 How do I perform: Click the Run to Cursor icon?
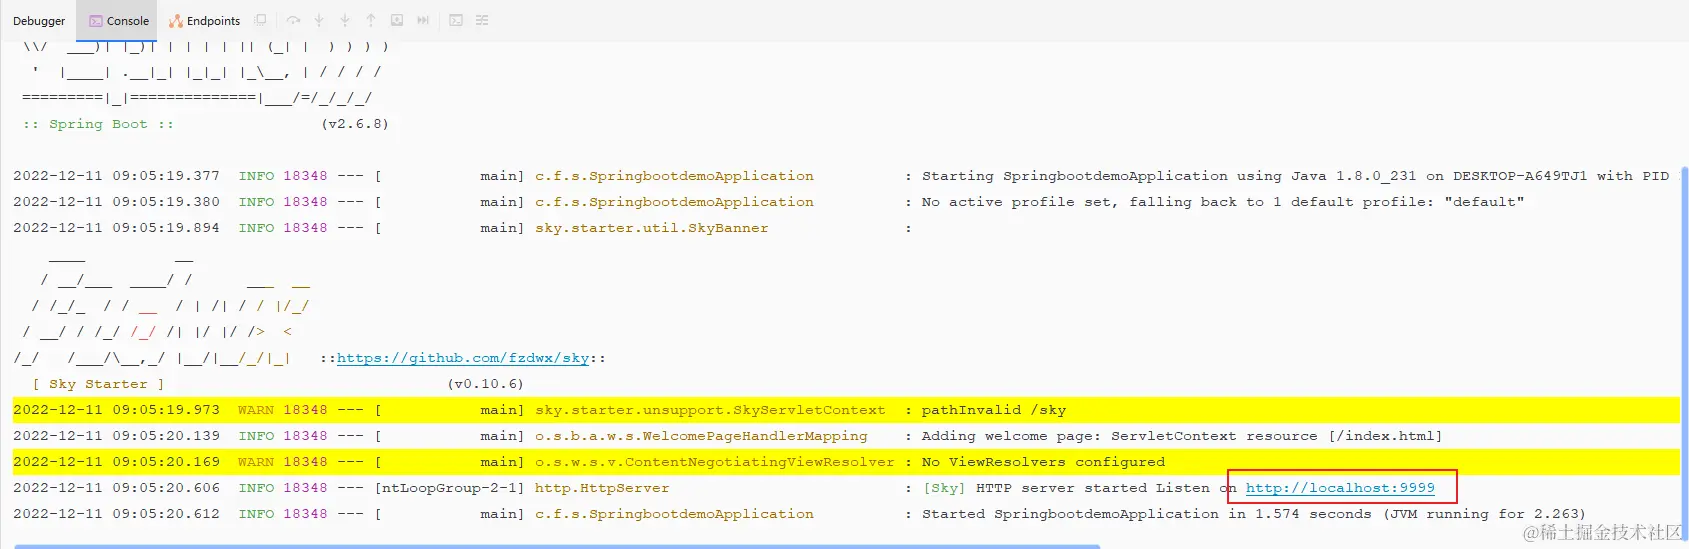coord(423,20)
